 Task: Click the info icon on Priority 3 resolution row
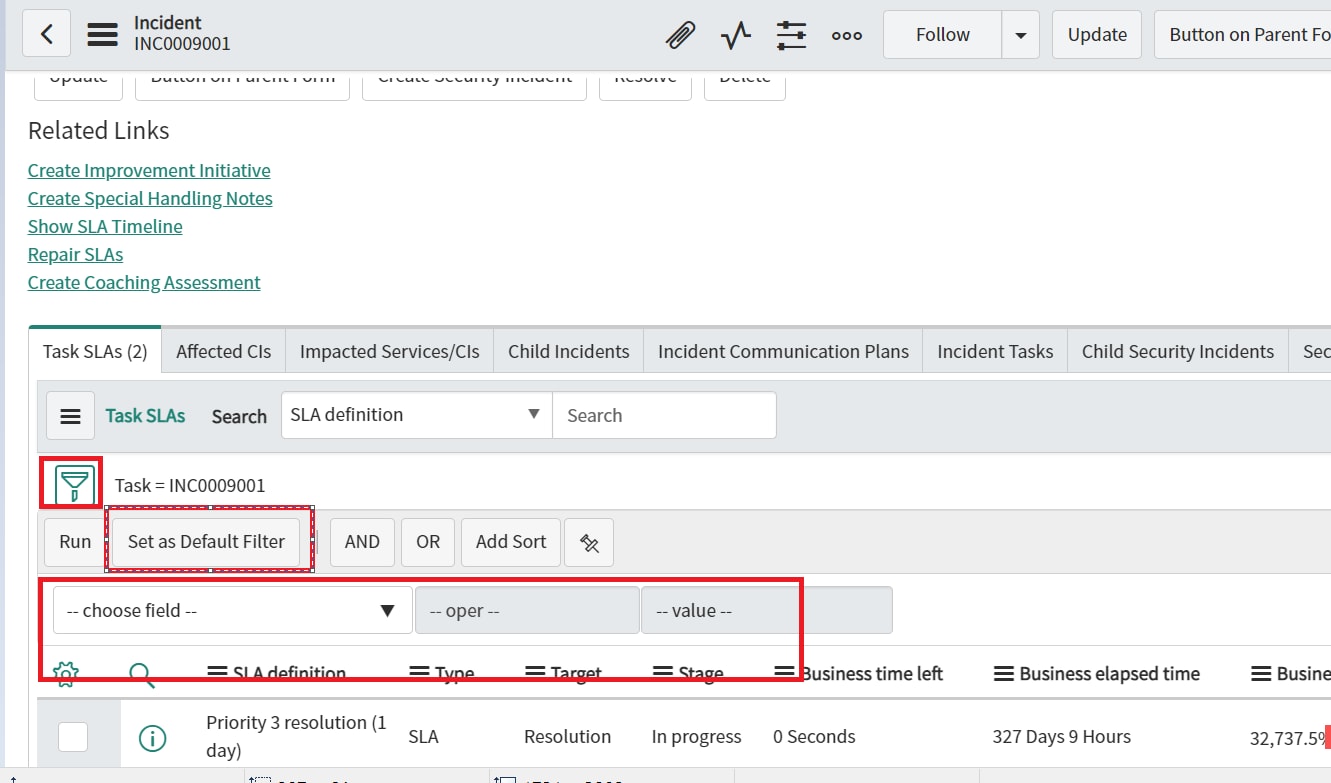(x=152, y=737)
